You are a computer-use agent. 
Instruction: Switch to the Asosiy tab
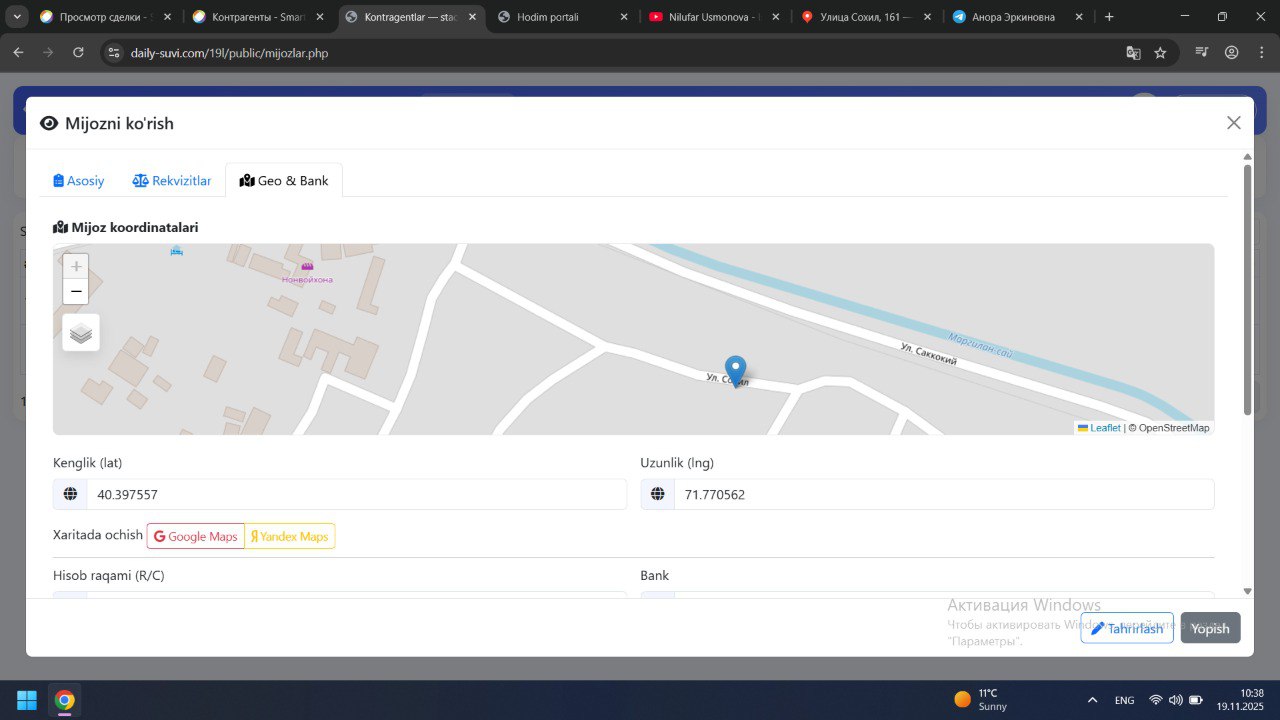[x=79, y=181]
